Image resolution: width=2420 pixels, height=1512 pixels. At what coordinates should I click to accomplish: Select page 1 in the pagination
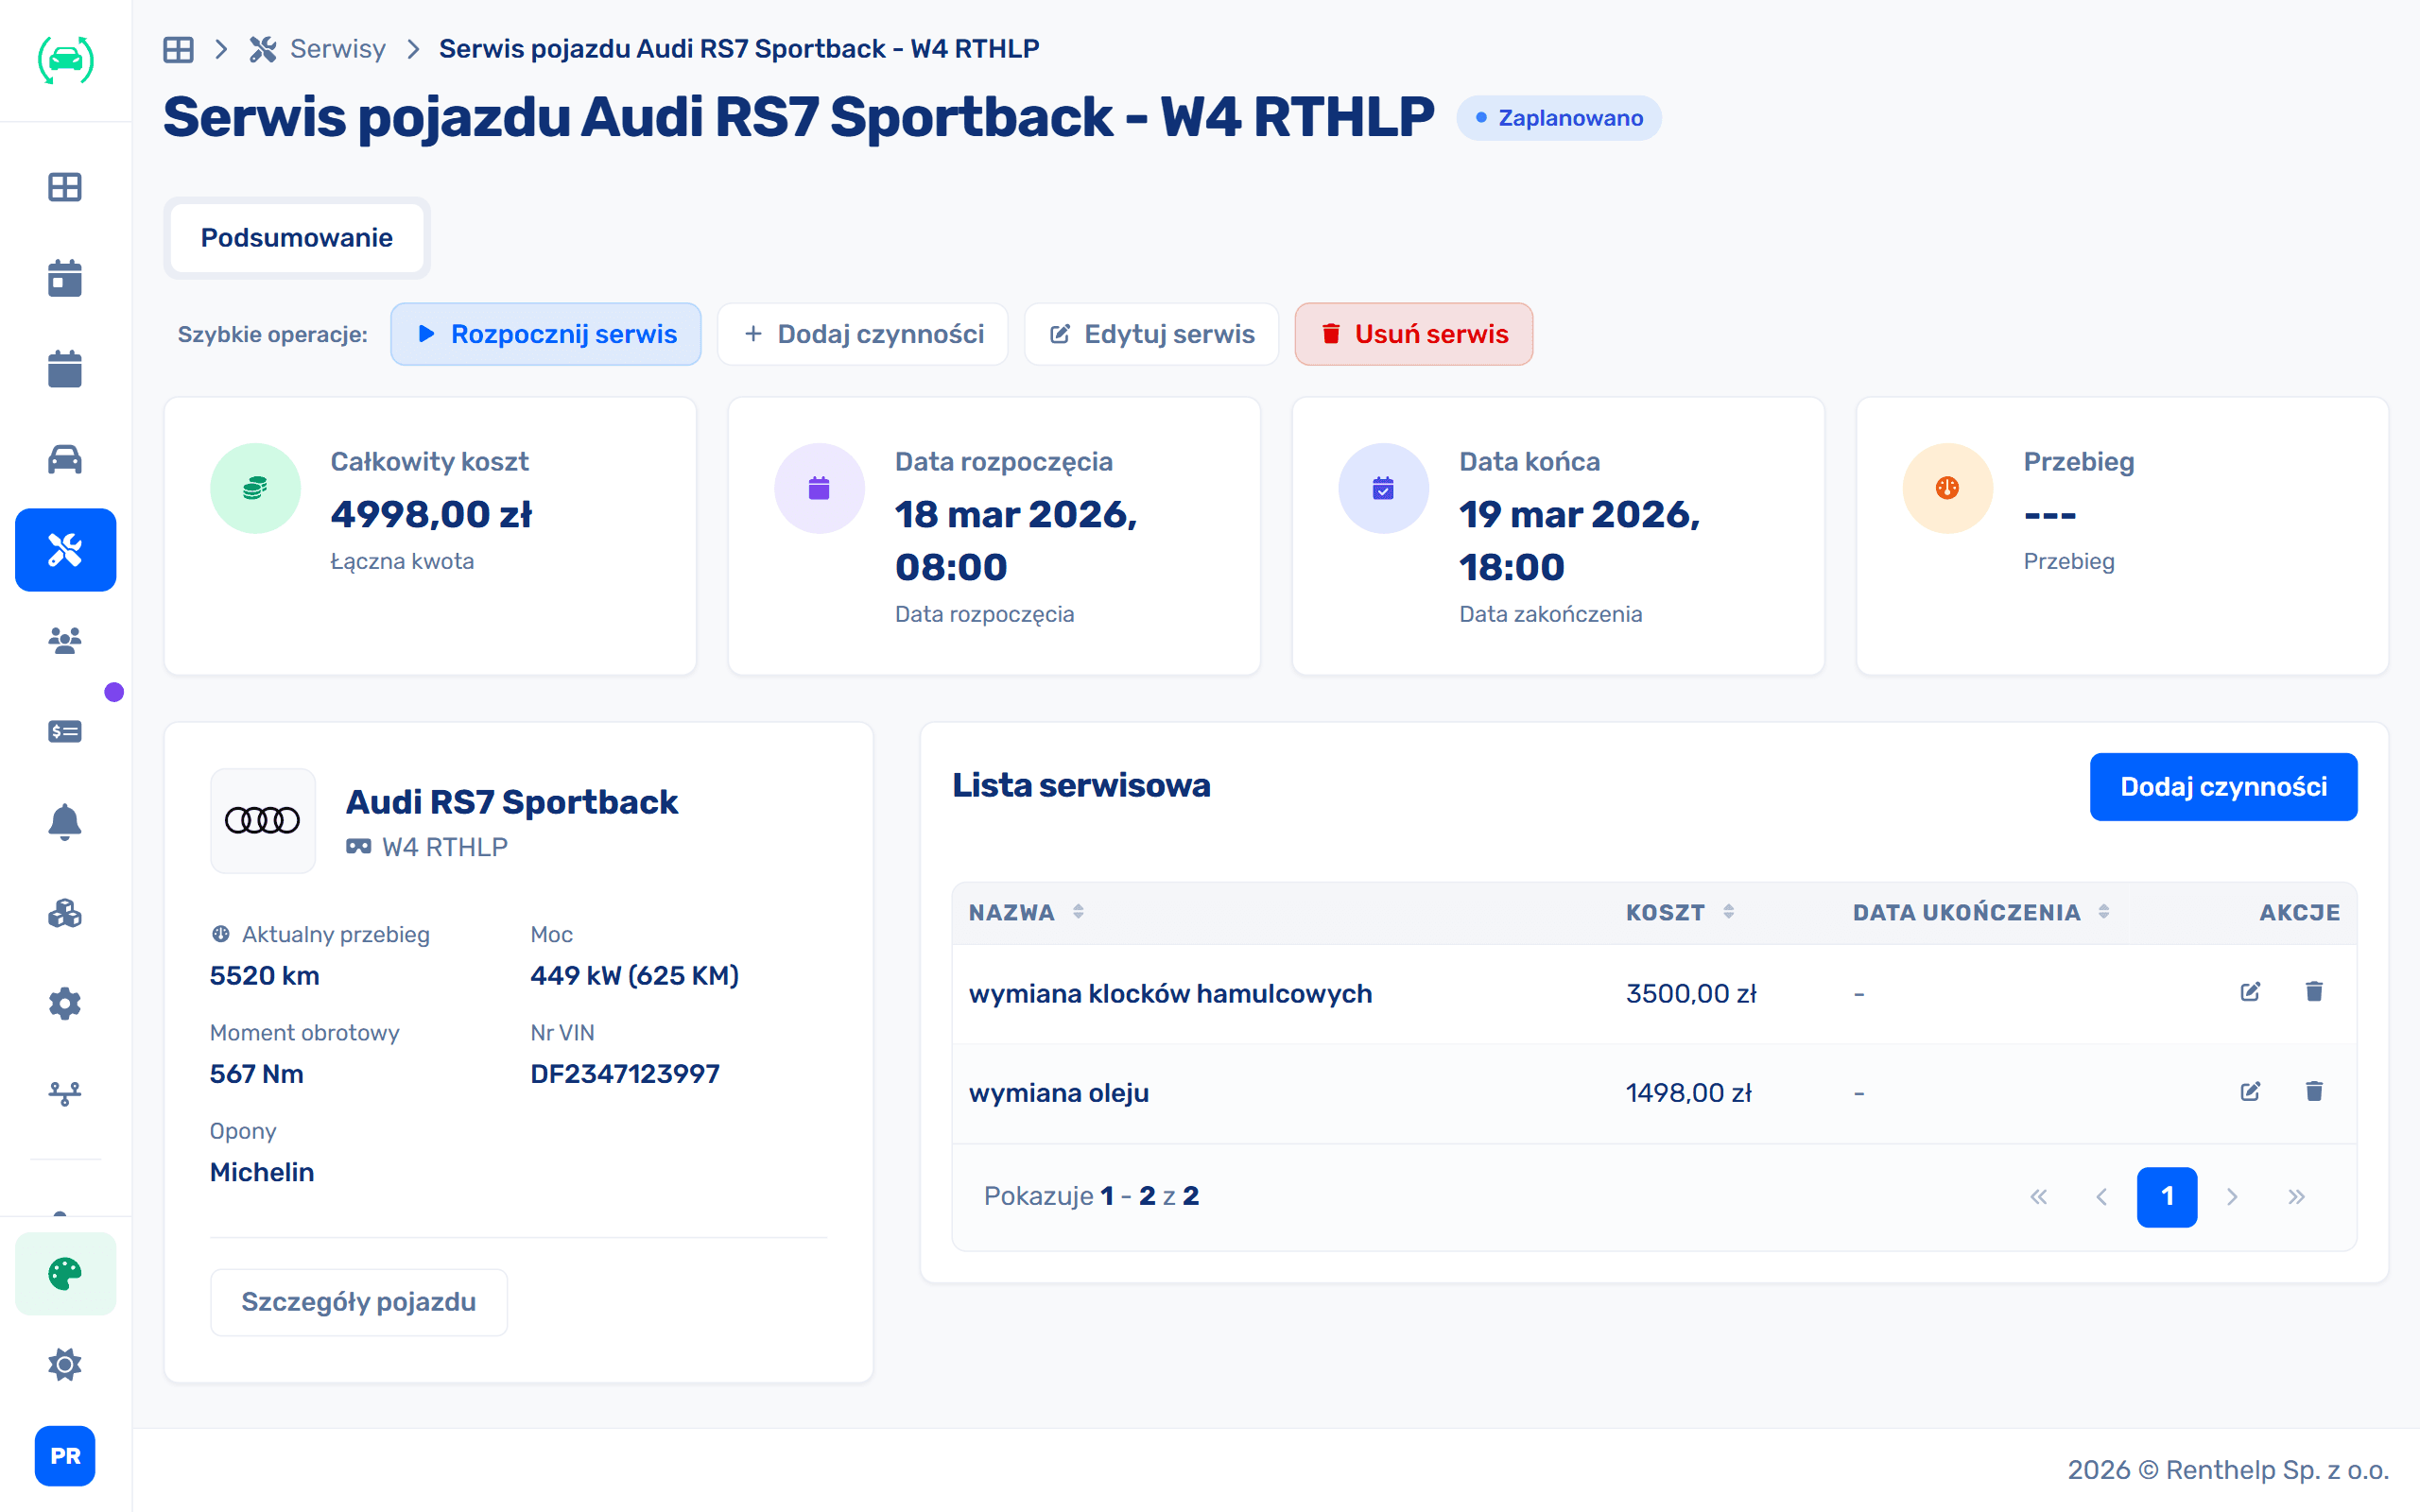2167,1197
